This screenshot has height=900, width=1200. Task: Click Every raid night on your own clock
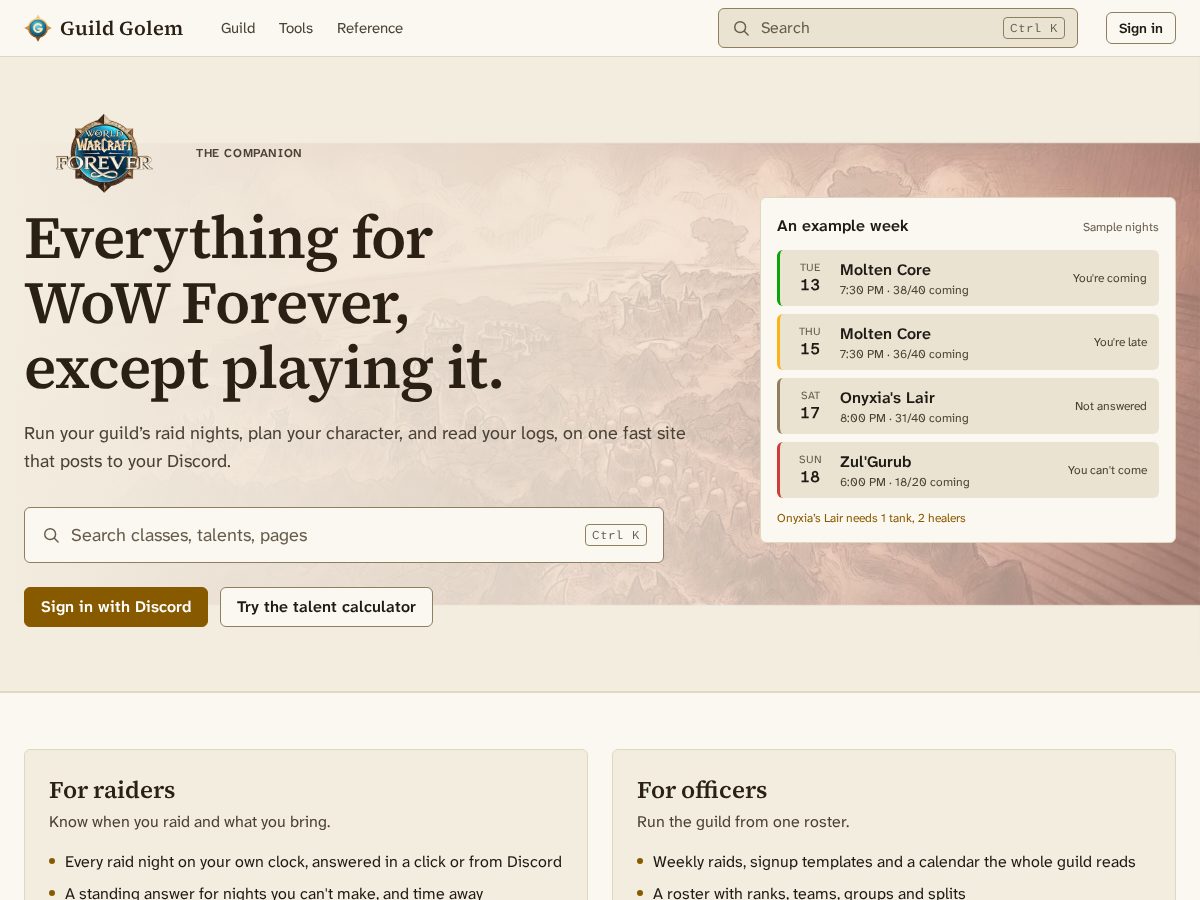click(313, 861)
